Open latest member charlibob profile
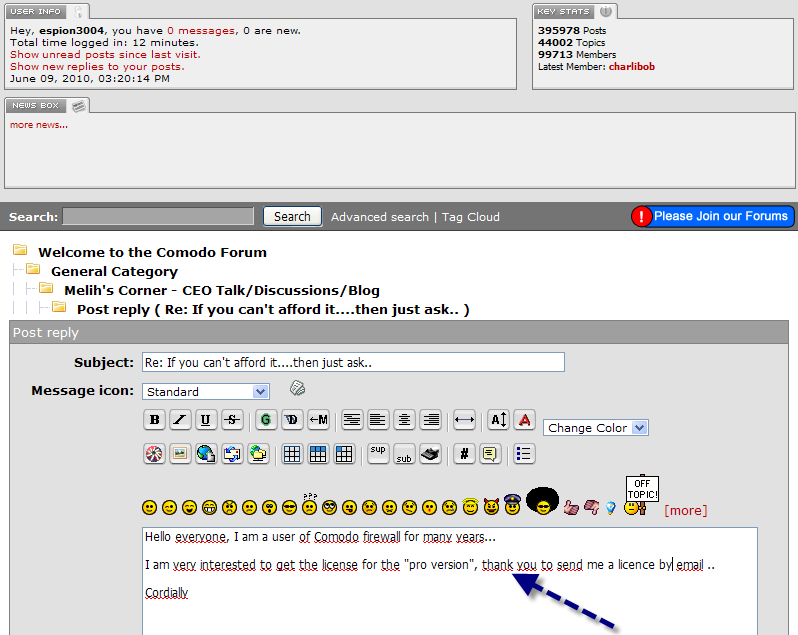Image resolution: width=798 pixels, height=635 pixels. click(632, 67)
